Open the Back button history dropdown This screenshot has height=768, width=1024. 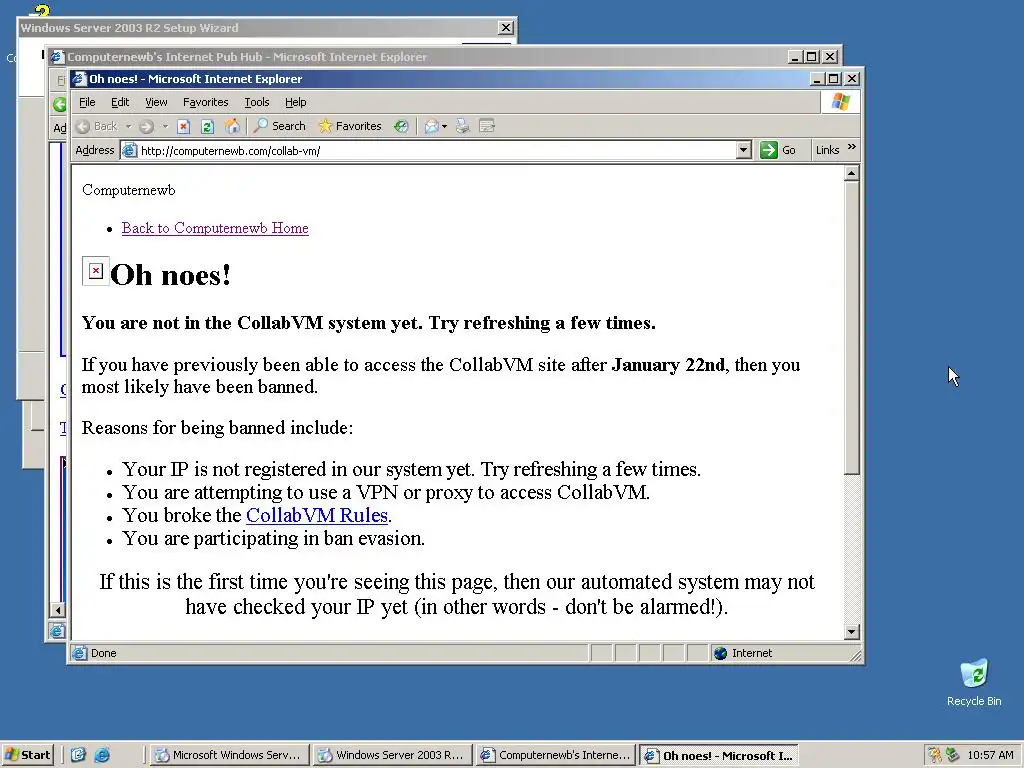point(129,126)
